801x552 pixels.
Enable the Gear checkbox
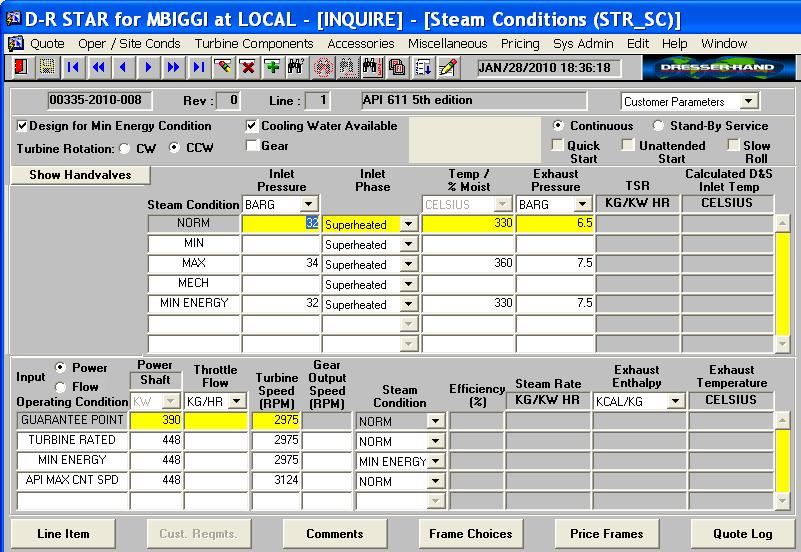click(251, 146)
